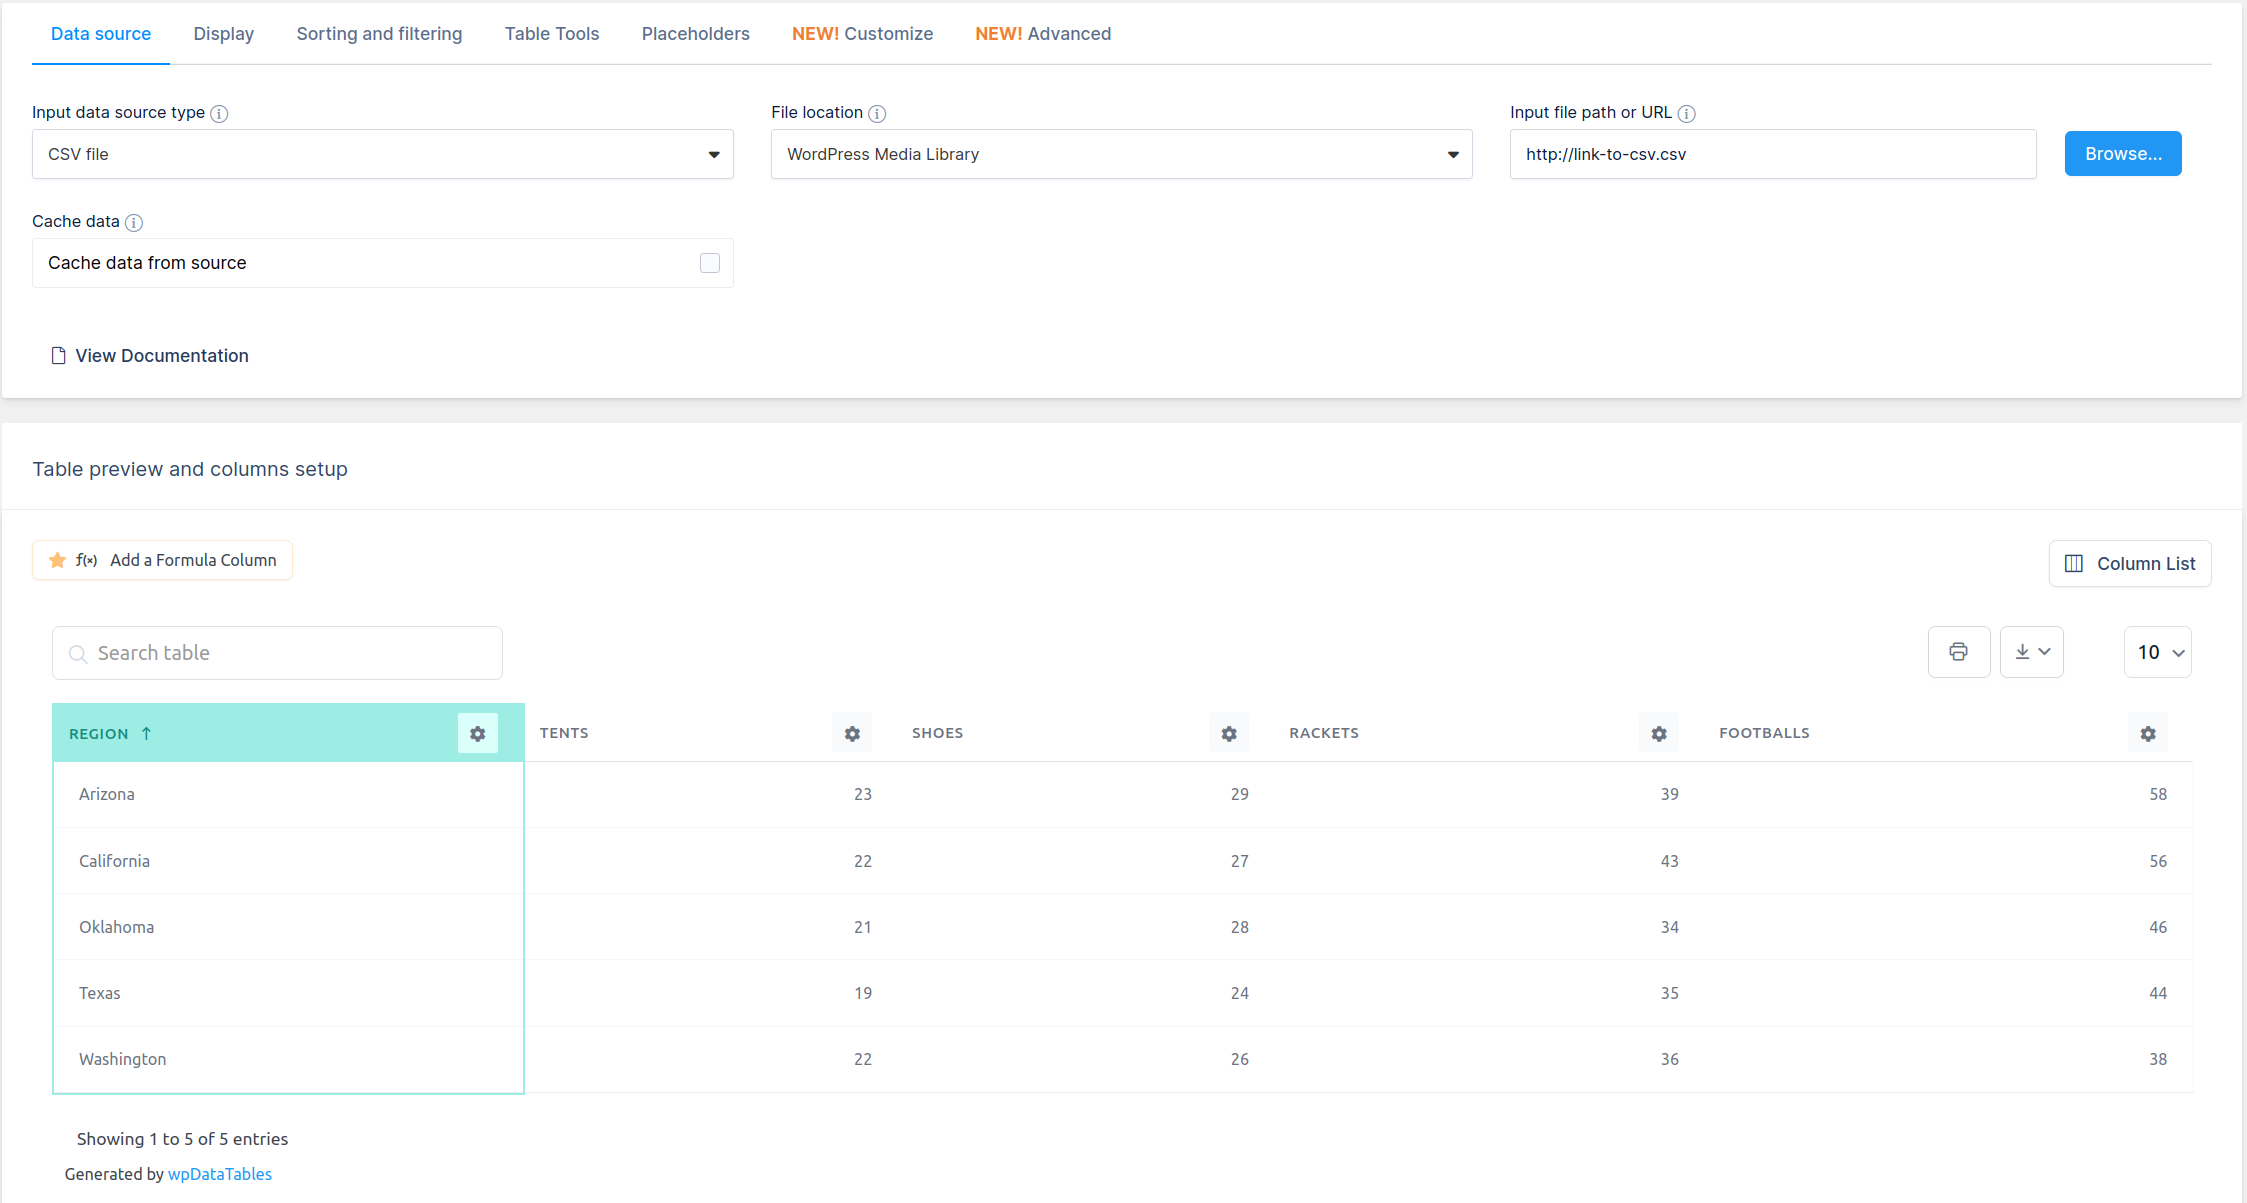Click Table preview and columns setup heading
The height and width of the screenshot is (1203, 2247).
(x=190, y=469)
